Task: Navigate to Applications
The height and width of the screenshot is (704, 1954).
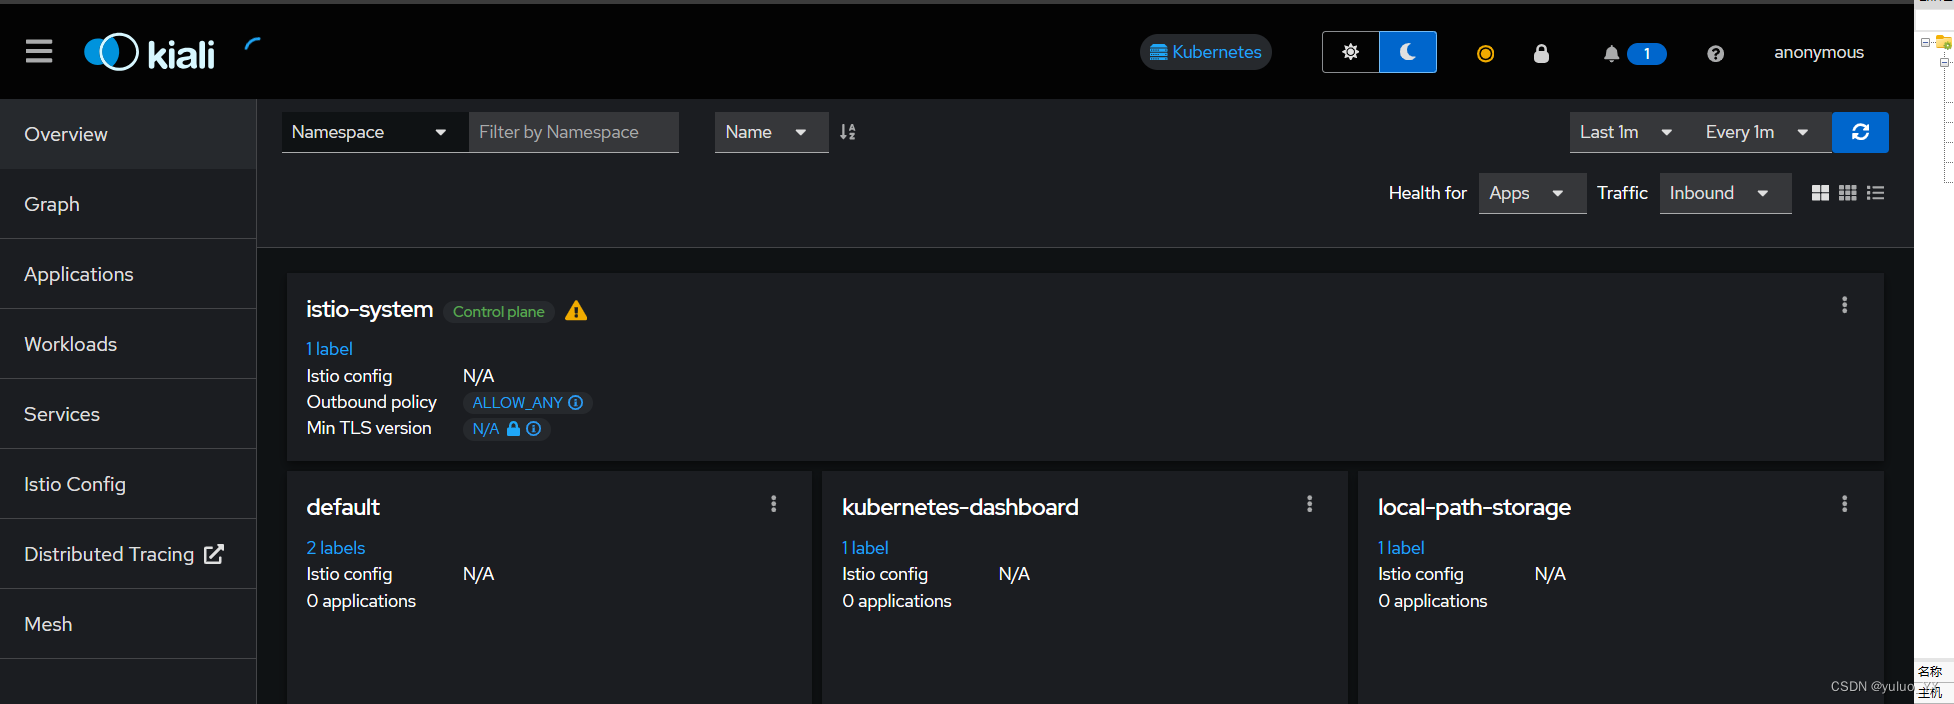Action: pos(128,274)
